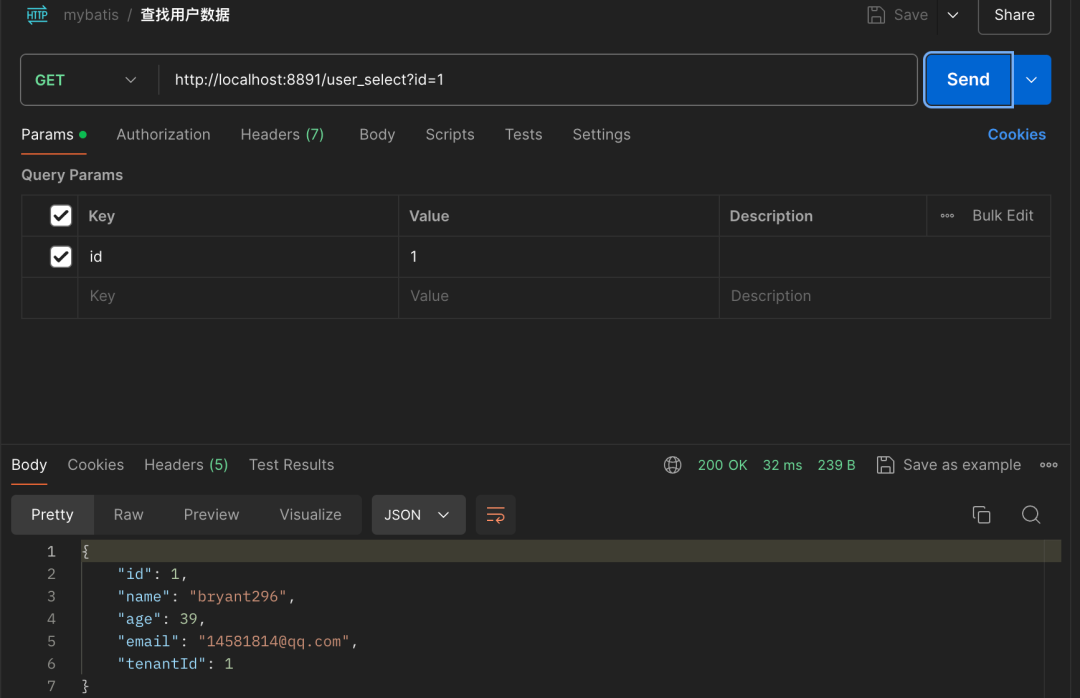Click the Share button
Viewport: 1080px width, 698px height.
(1014, 15)
